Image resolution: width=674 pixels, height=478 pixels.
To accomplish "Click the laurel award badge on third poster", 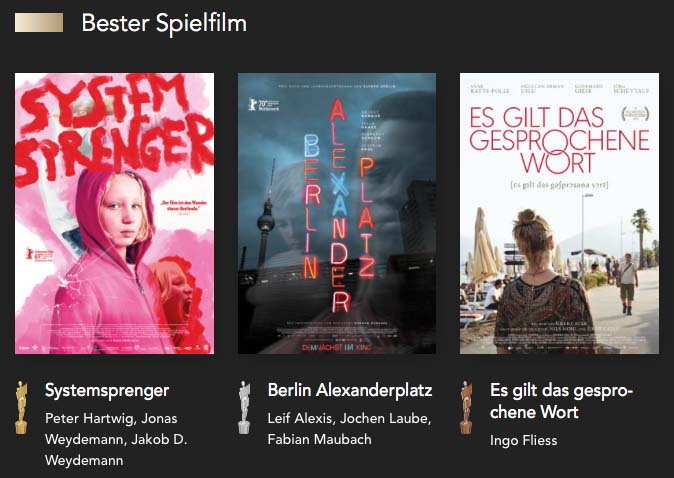I will click(x=635, y=114).
